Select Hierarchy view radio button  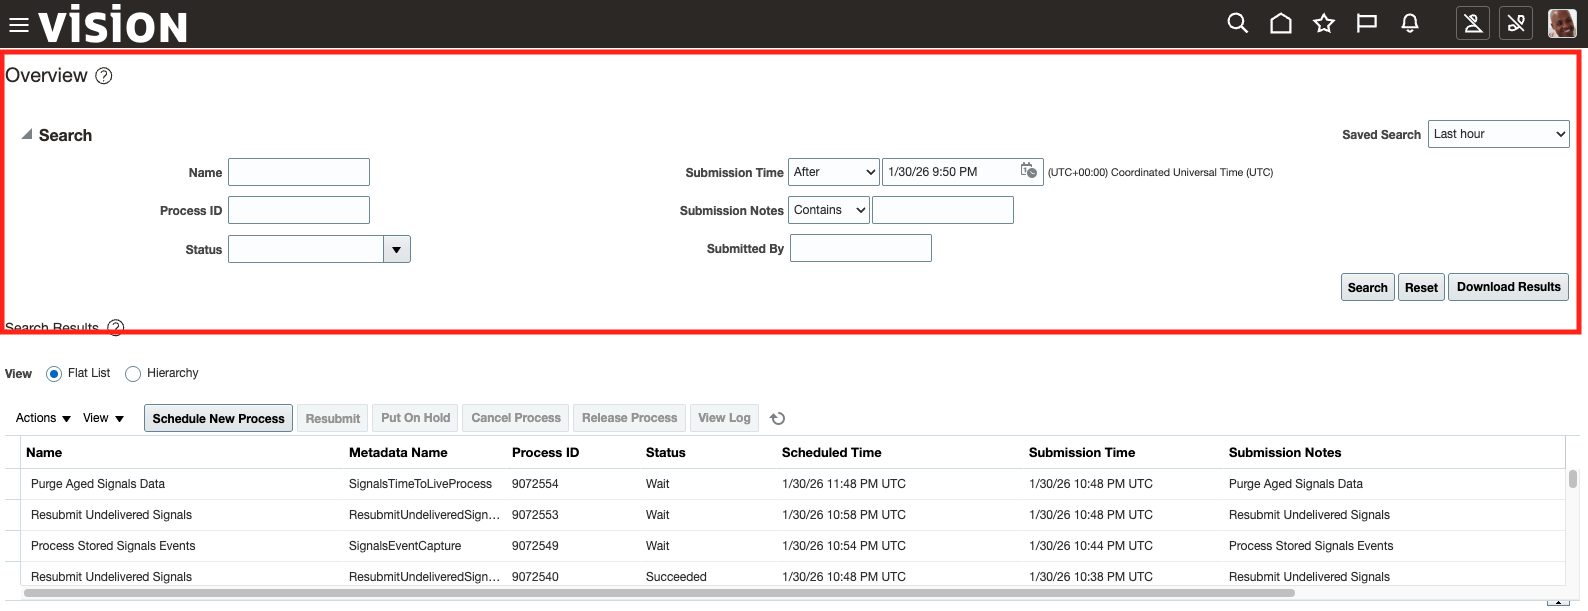[x=133, y=374]
